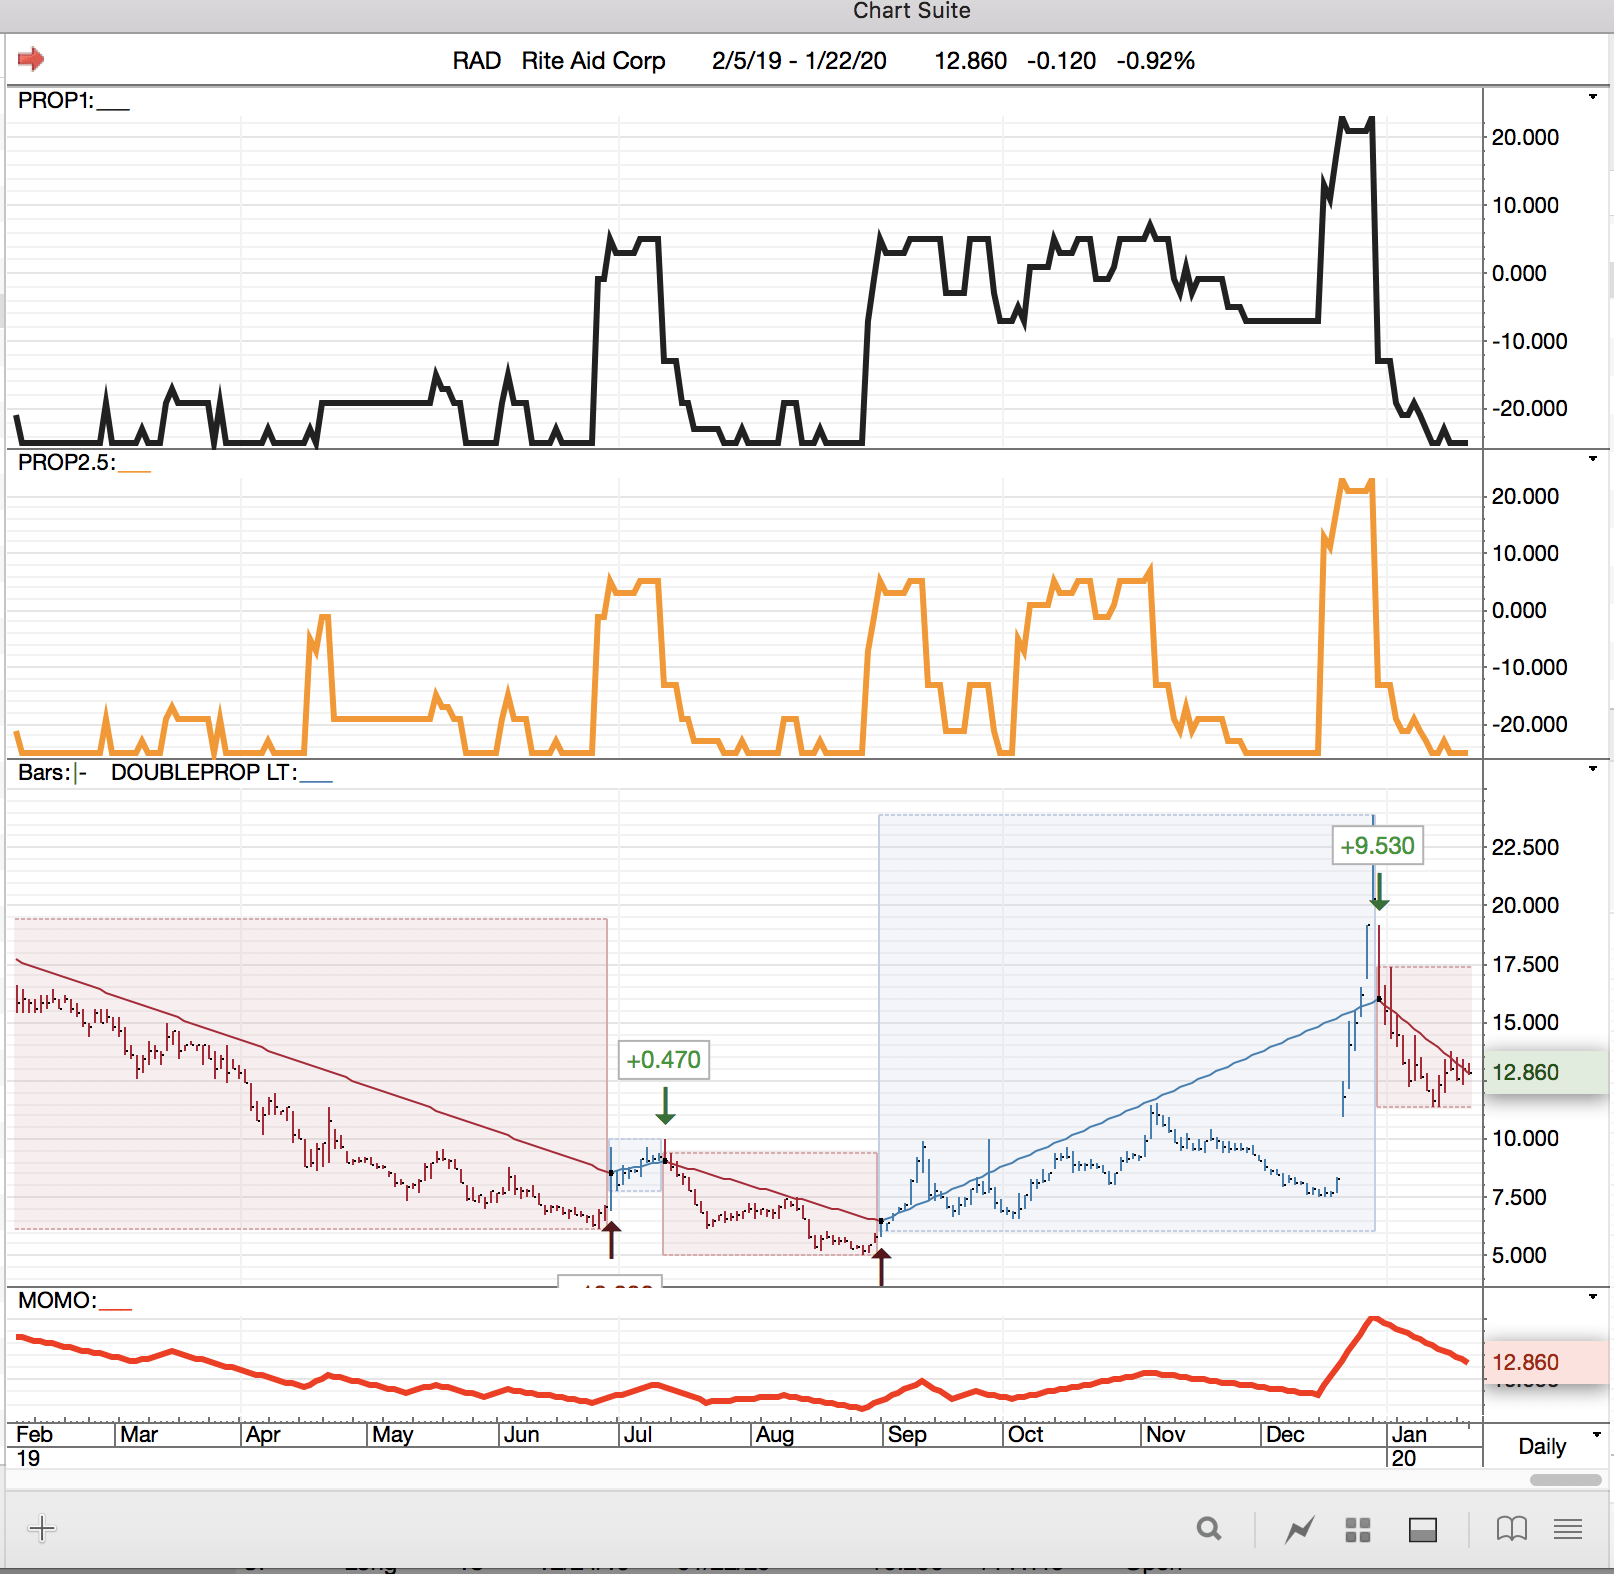The image size is (1614, 1574).
Task: Switch to the four-square grid layout icon
Action: tap(1357, 1529)
